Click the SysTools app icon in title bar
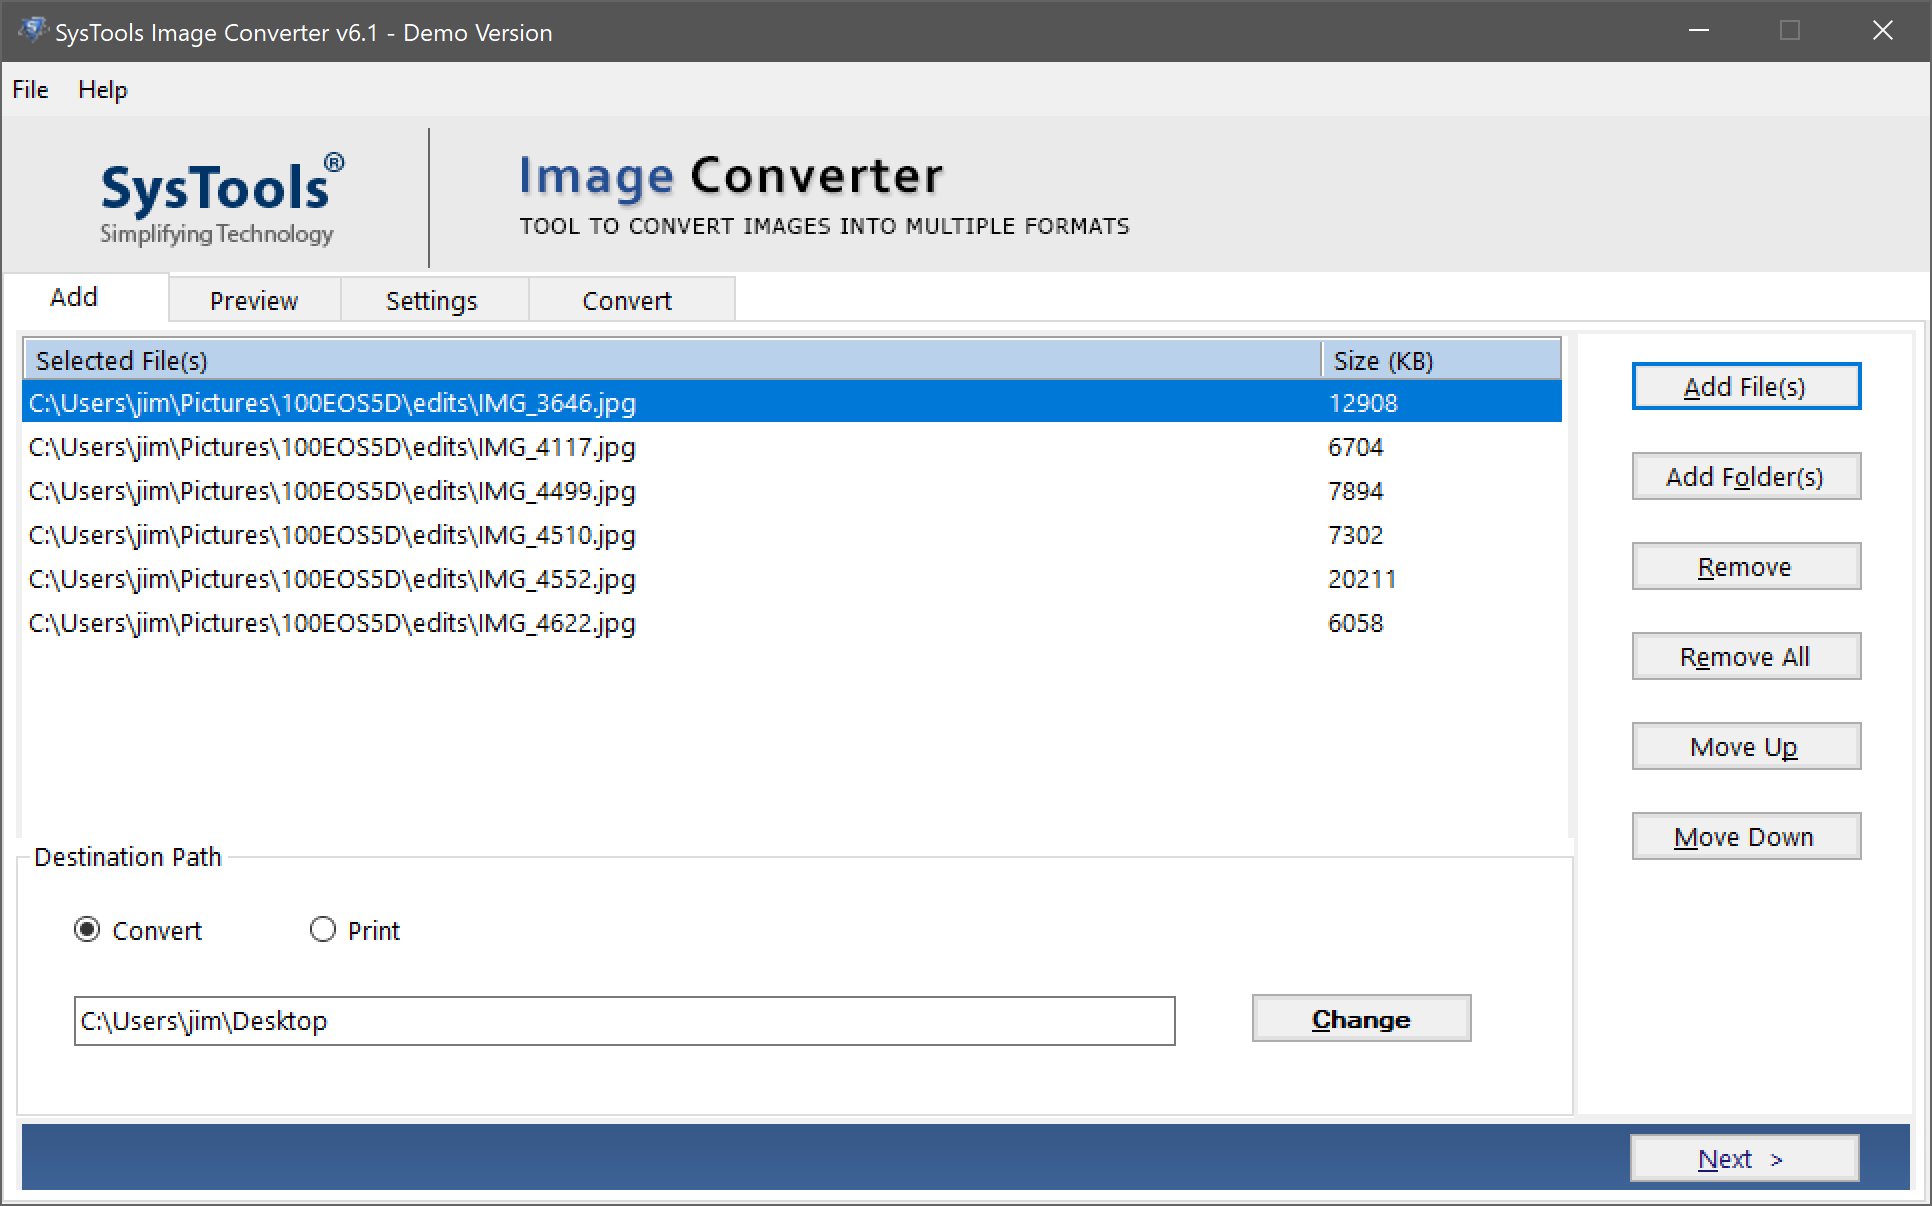The width and height of the screenshot is (1932, 1206). (33, 30)
